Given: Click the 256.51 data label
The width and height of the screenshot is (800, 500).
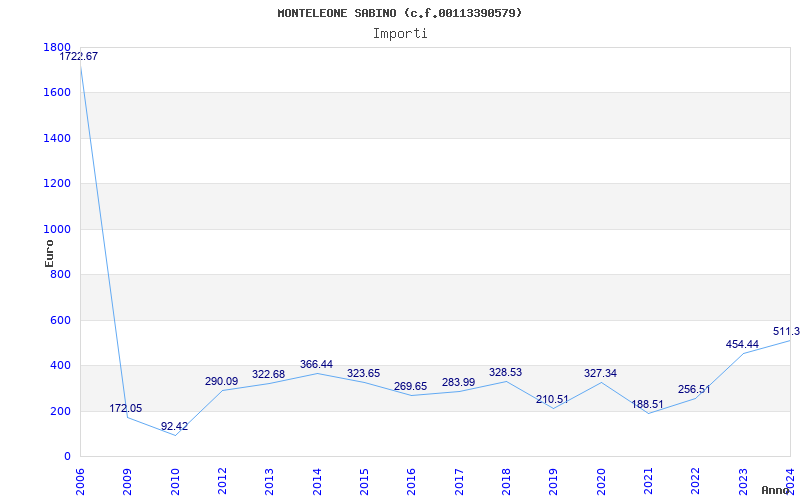Looking at the screenshot, I should click(x=694, y=390).
